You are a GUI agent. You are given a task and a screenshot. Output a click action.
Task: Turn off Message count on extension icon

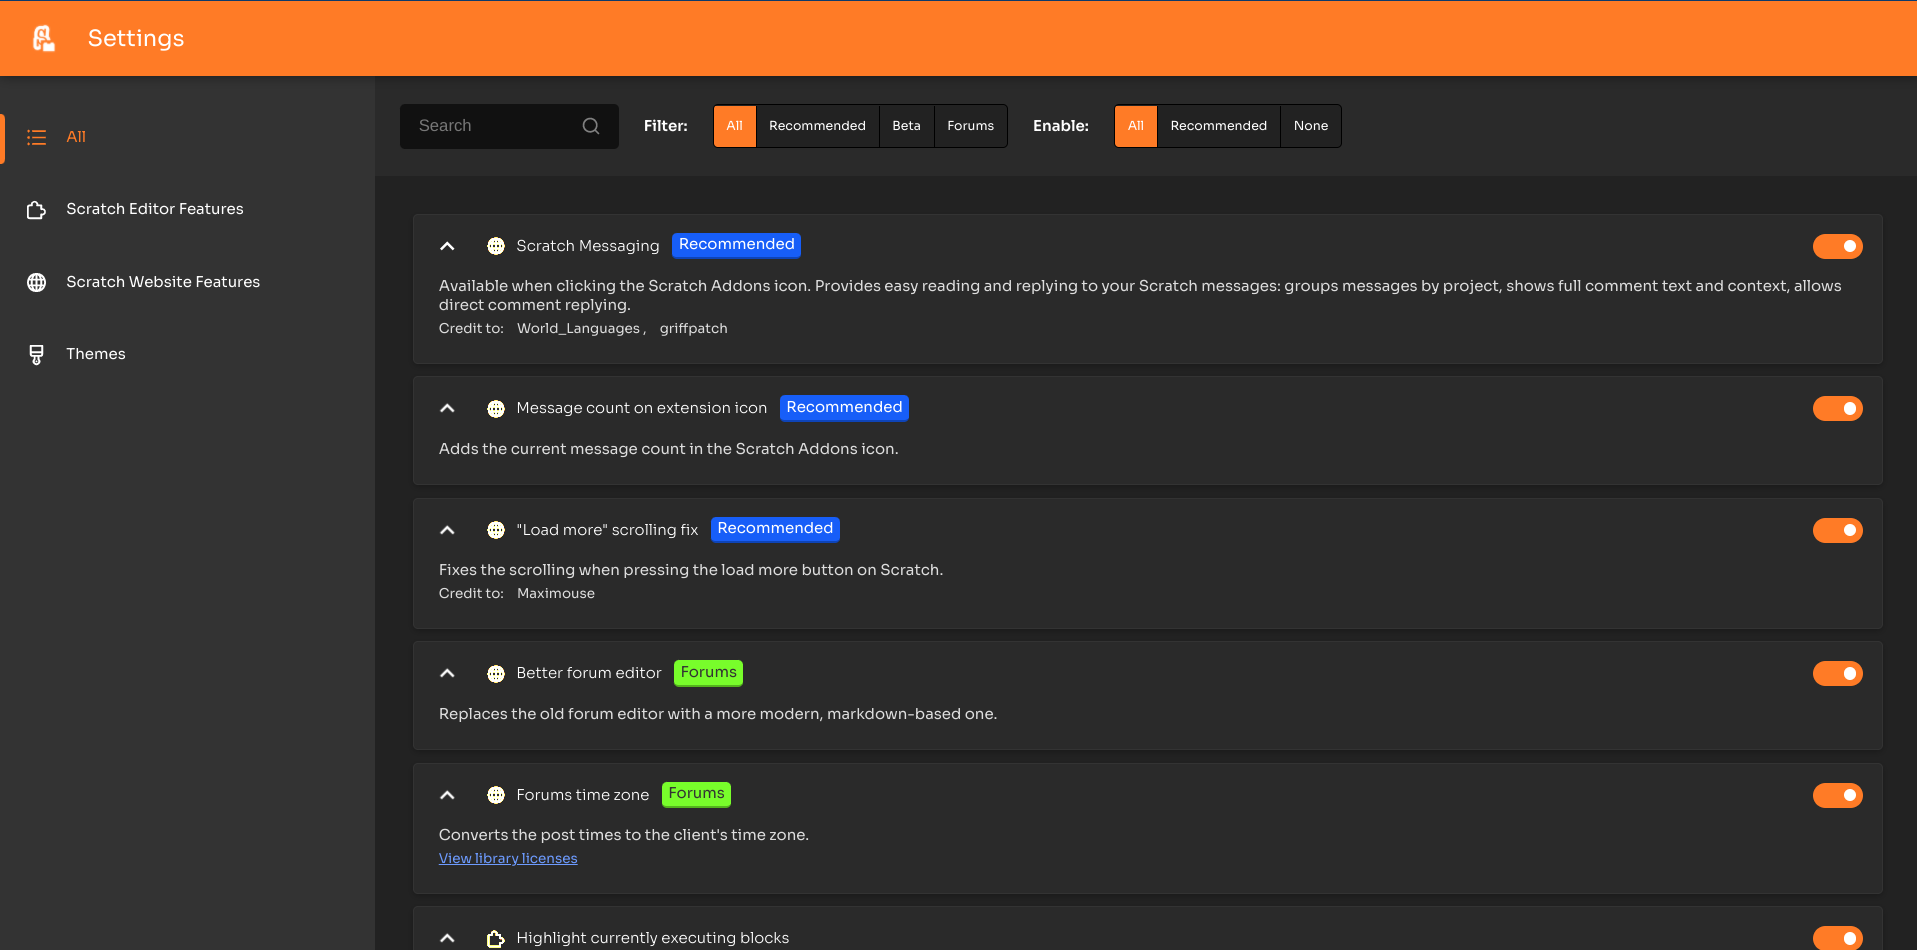1837,408
